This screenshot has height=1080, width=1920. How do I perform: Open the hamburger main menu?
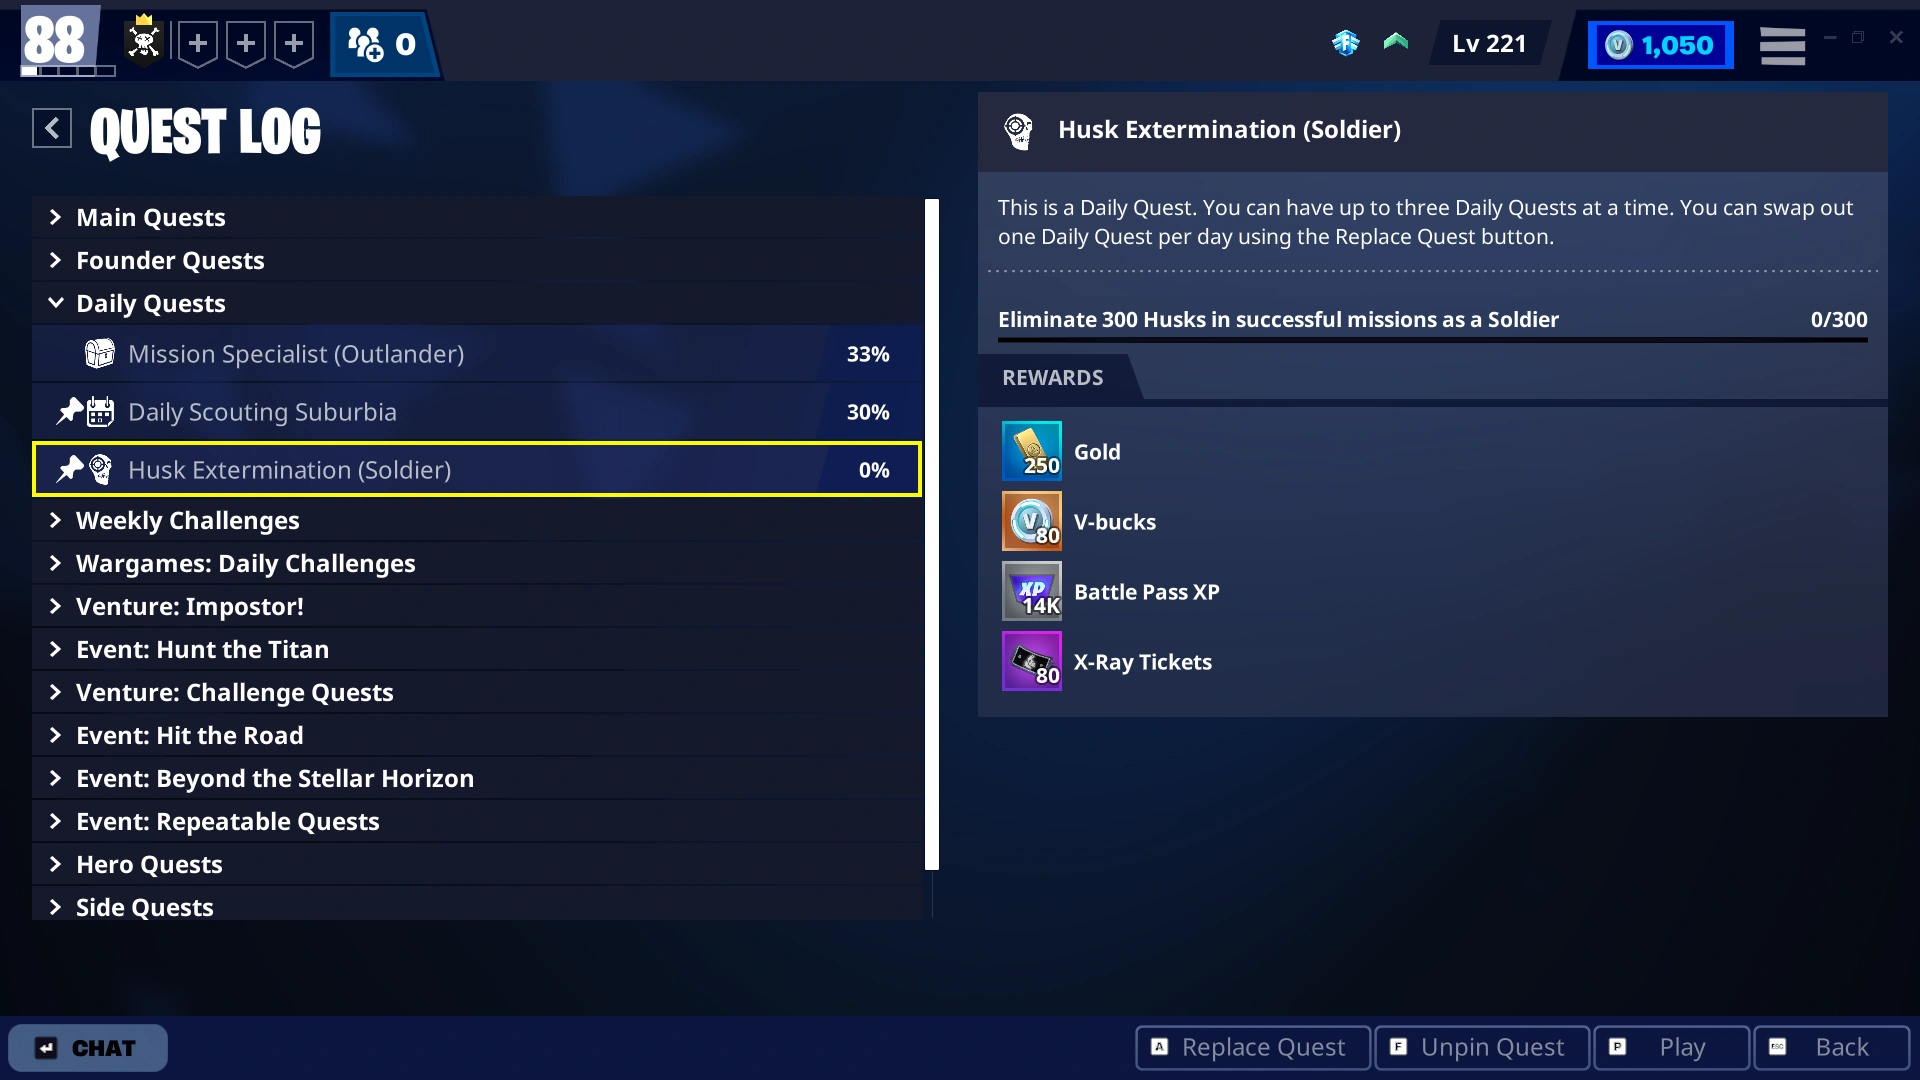1782,46
